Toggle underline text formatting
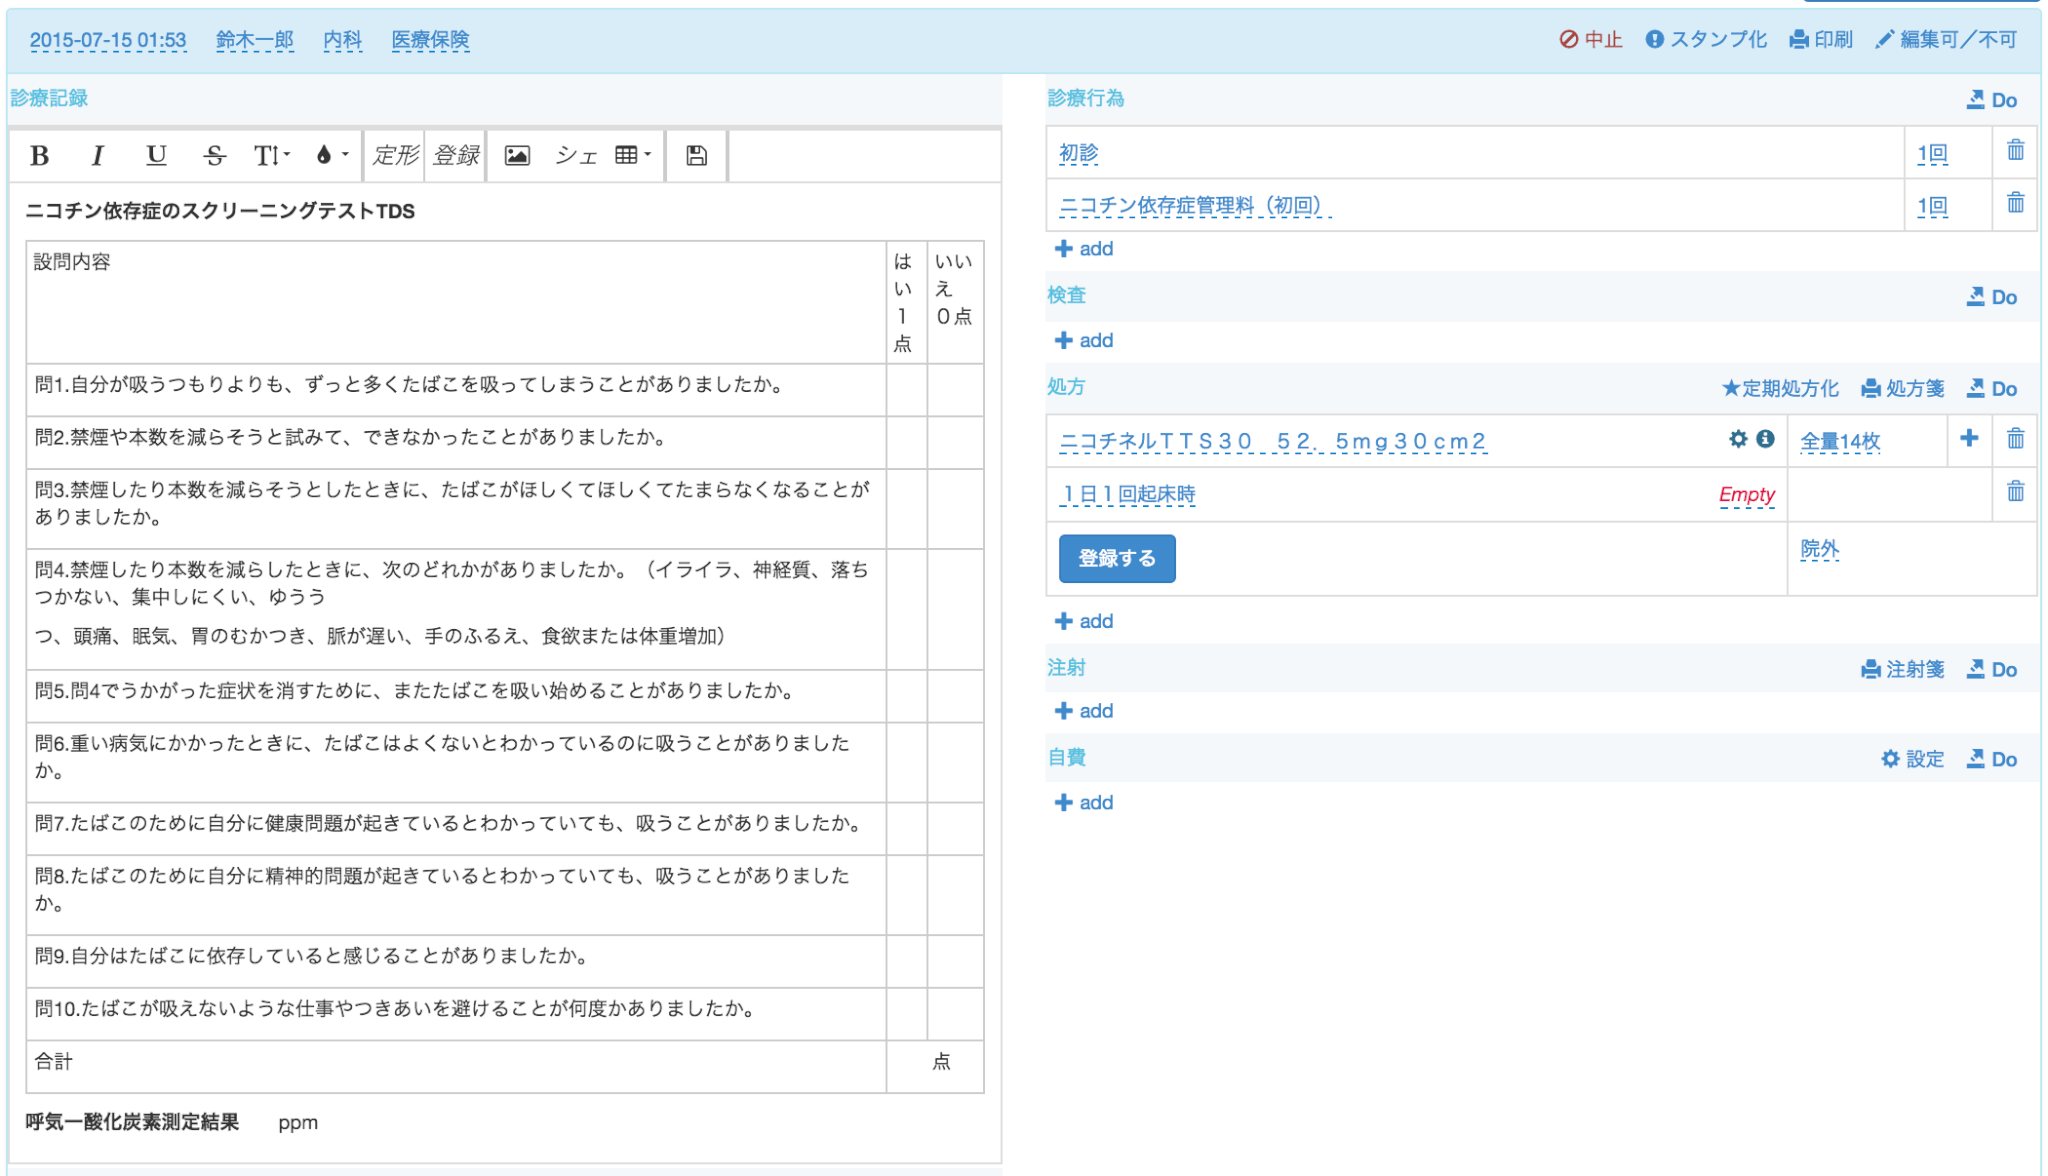 coord(155,155)
